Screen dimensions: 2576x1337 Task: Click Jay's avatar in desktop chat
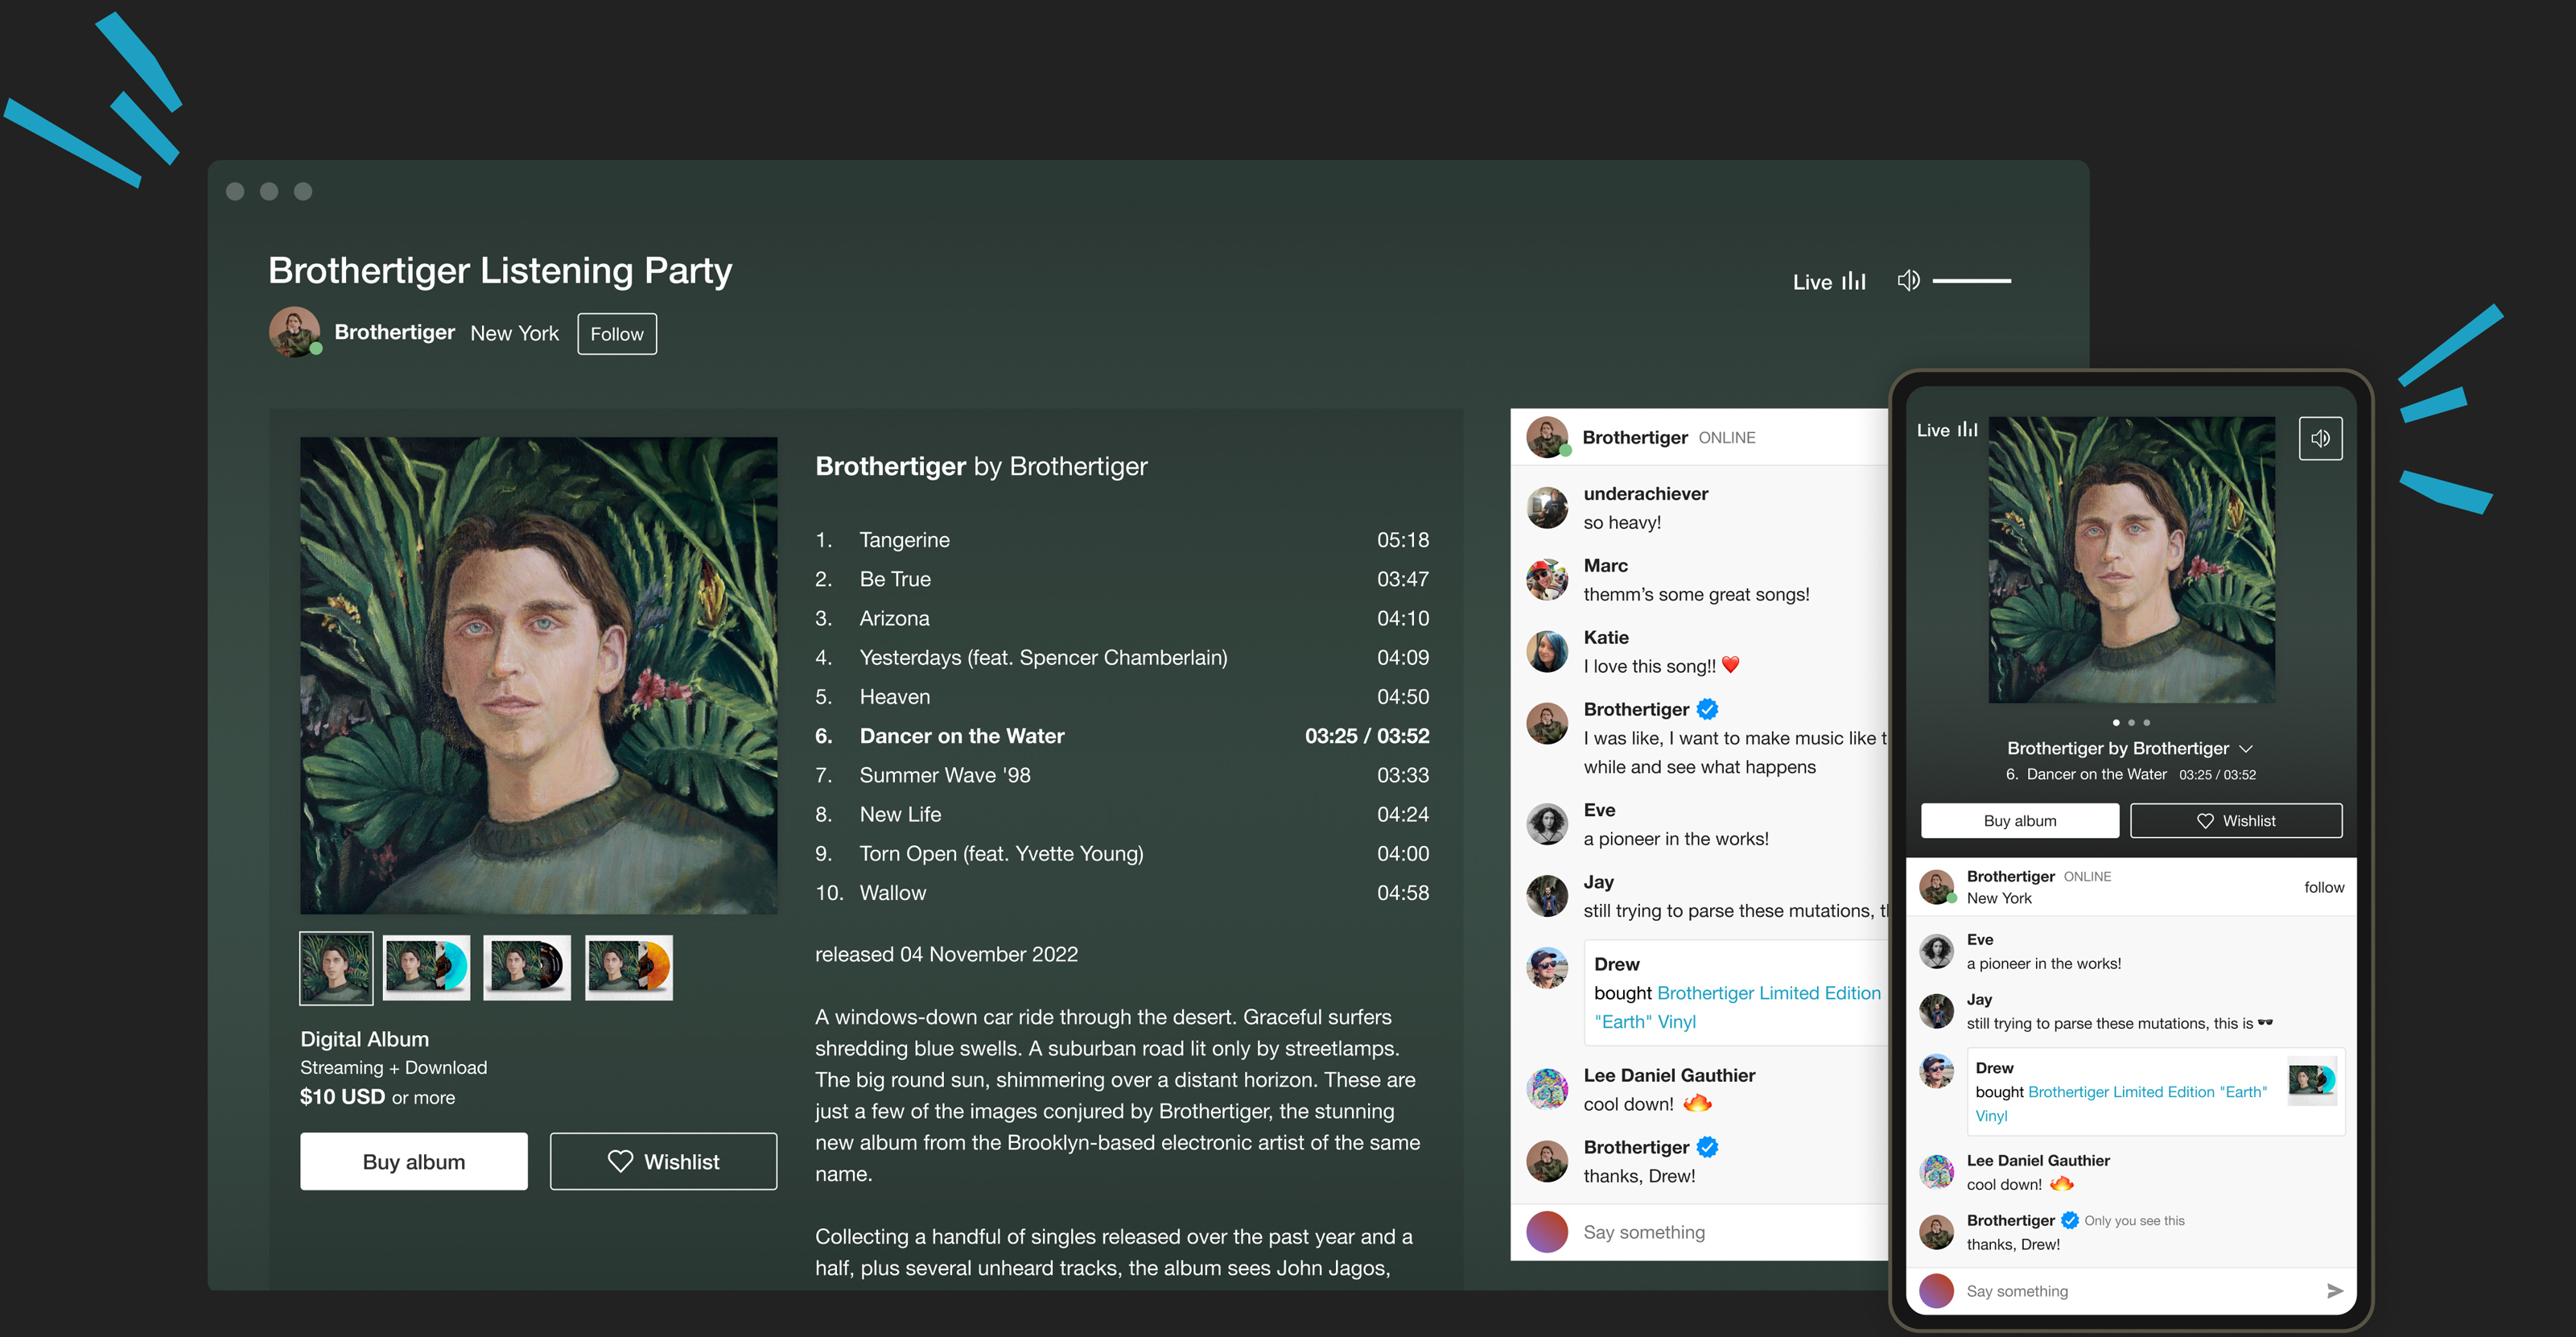click(x=1547, y=896)
